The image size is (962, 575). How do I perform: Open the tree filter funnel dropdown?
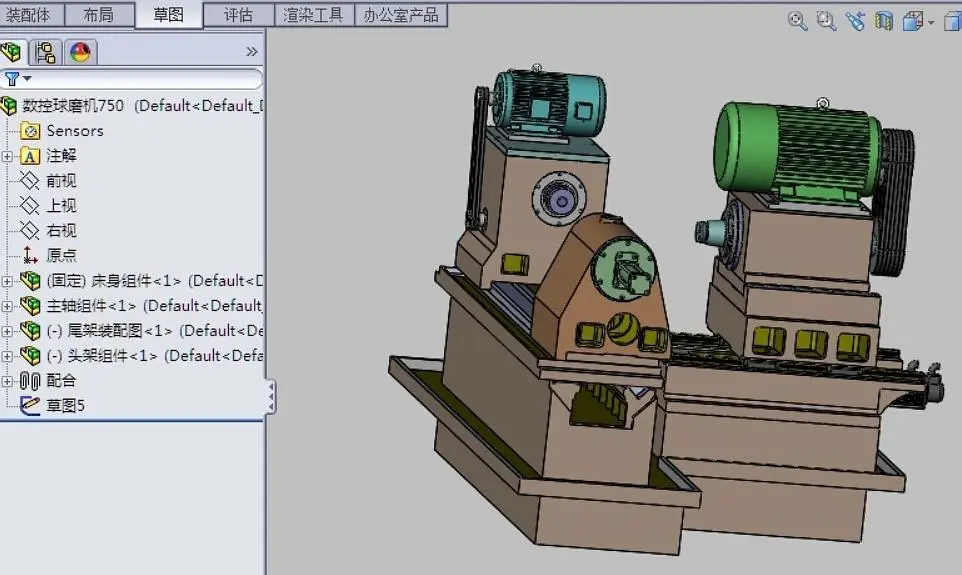17,79
